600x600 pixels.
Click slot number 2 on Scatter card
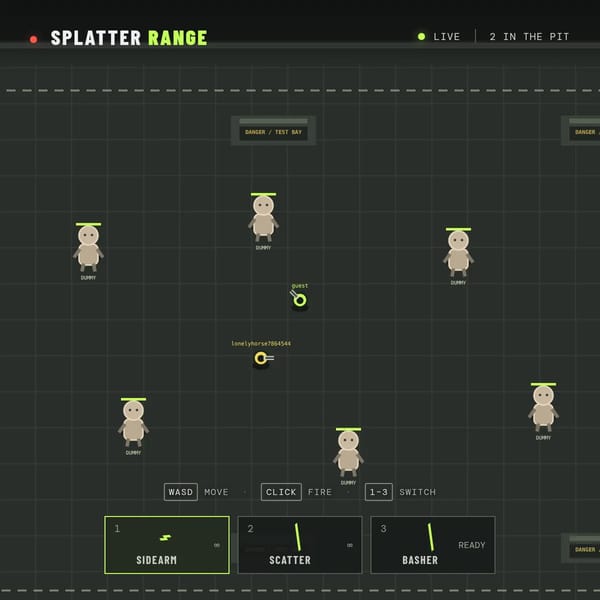[x=250, y=529]
